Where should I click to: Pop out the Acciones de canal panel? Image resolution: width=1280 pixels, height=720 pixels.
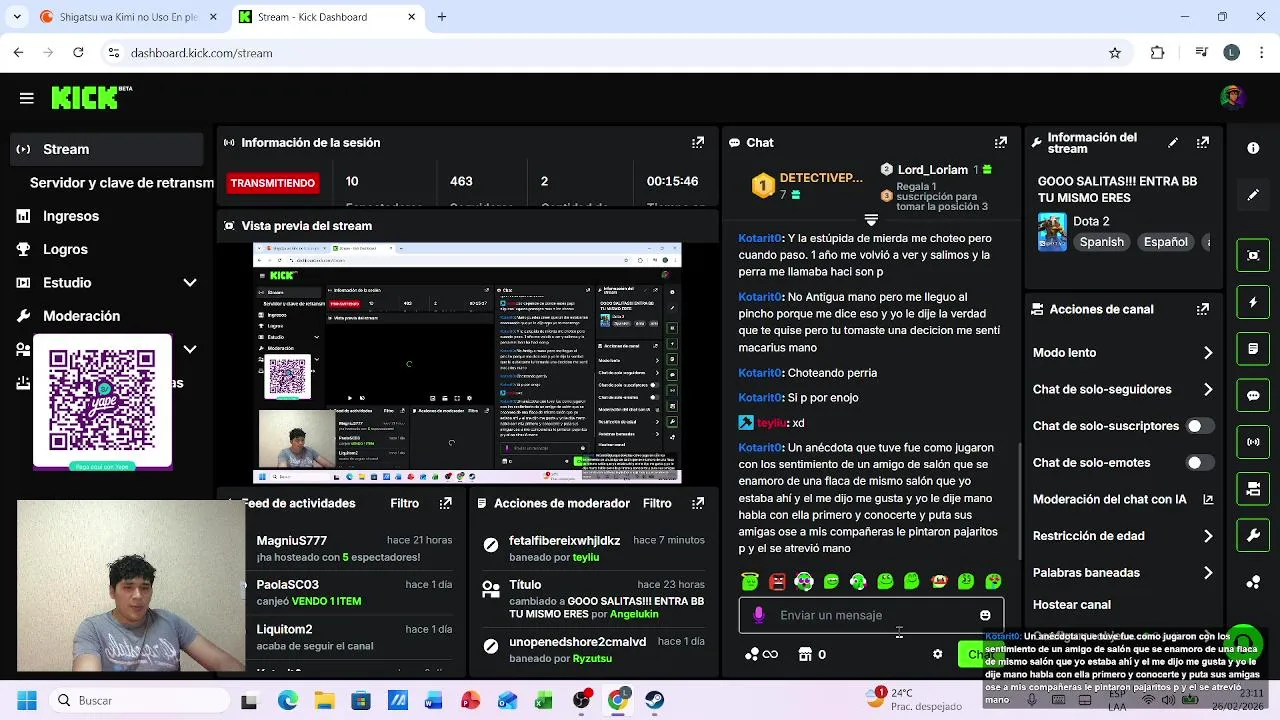tap(1203, 310)
